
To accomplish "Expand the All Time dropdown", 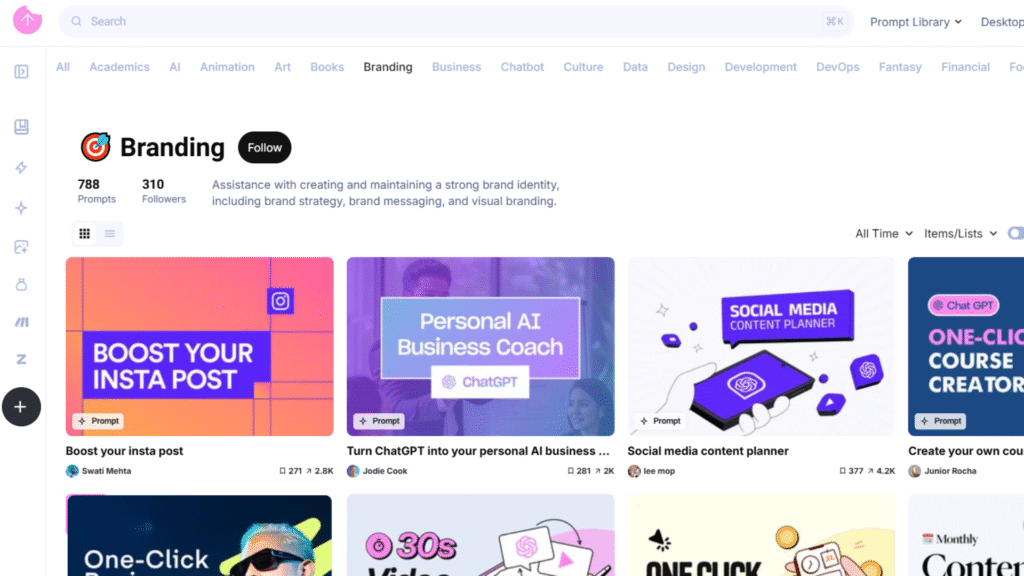I will [x=884, y=233].
